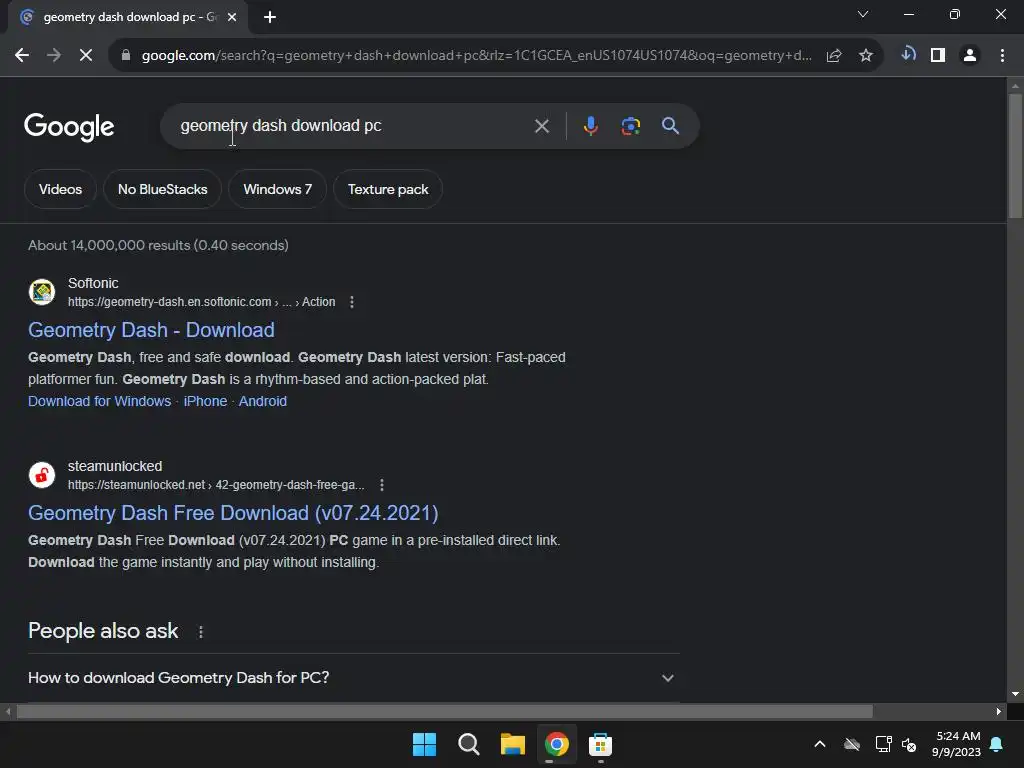The image size is (1024, 768).
Task: Open Chrome downloads icon
Action: click(x=908, y=54)
